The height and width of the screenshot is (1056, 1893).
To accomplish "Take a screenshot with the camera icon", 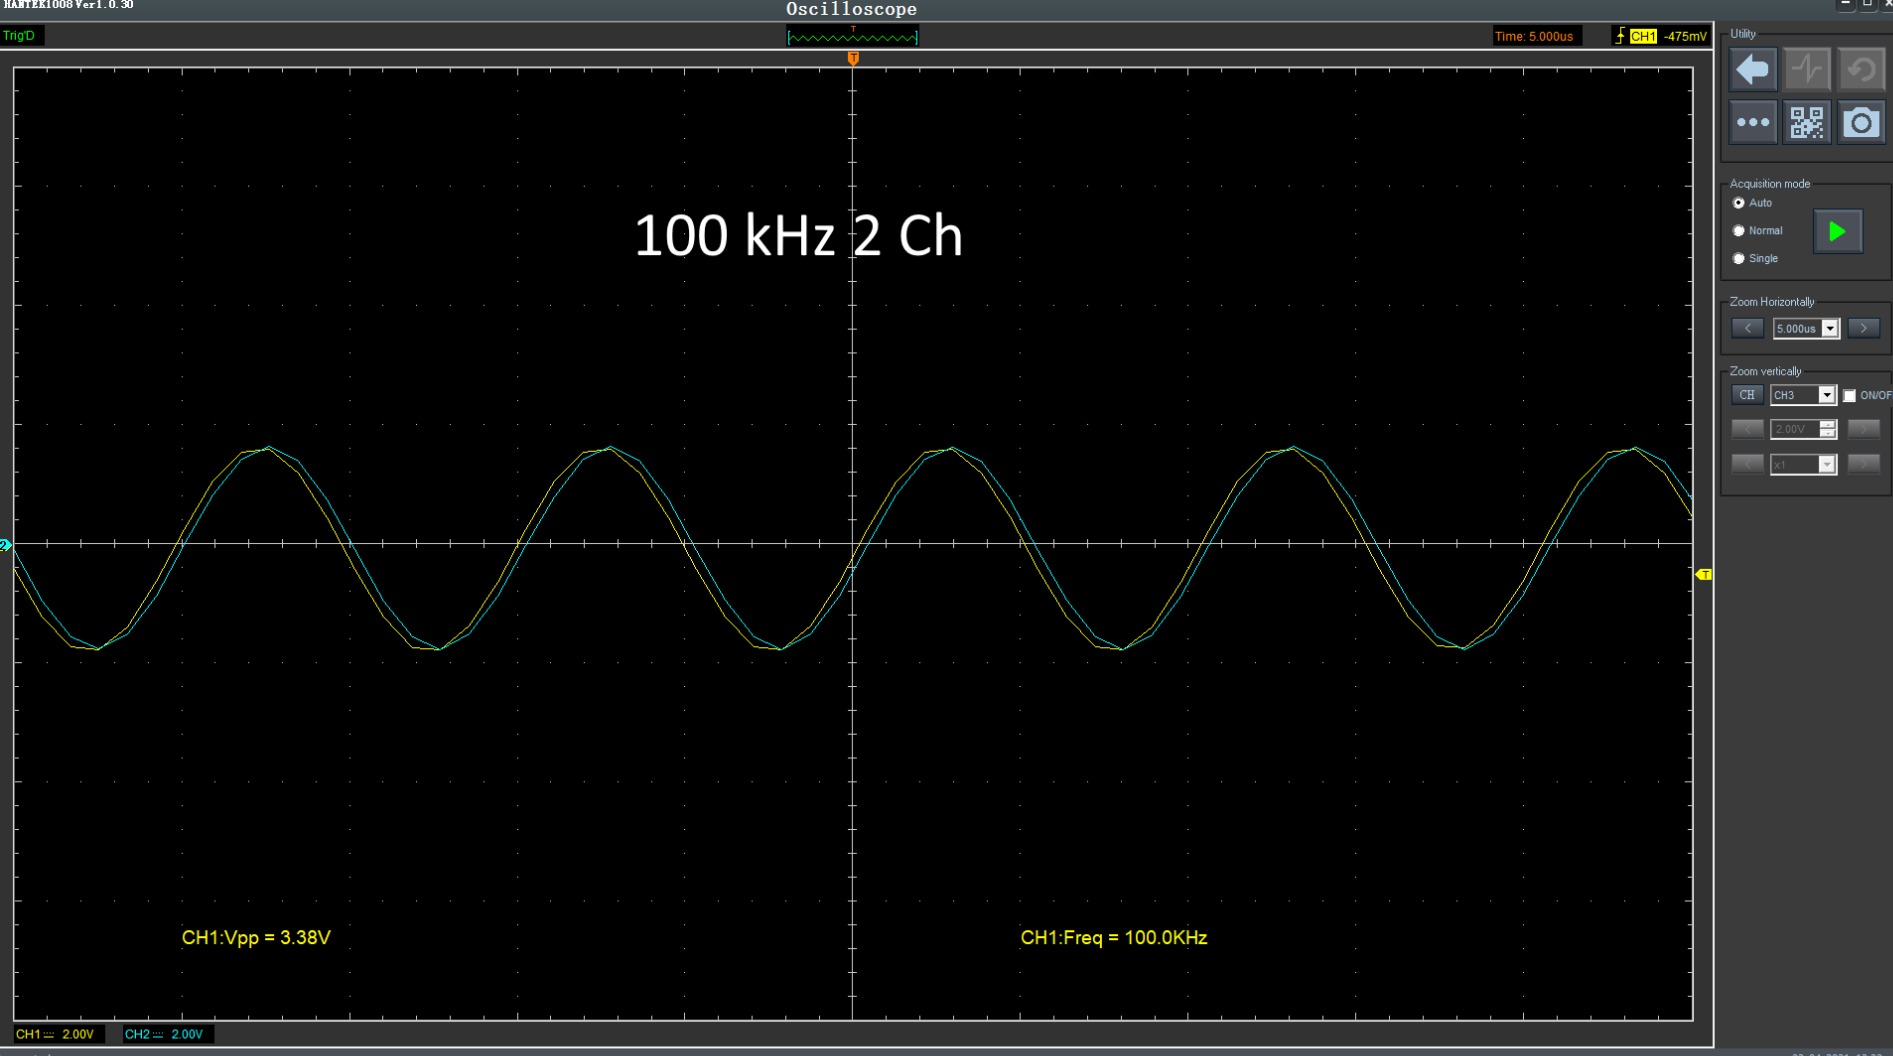I will pos(1861,122).
